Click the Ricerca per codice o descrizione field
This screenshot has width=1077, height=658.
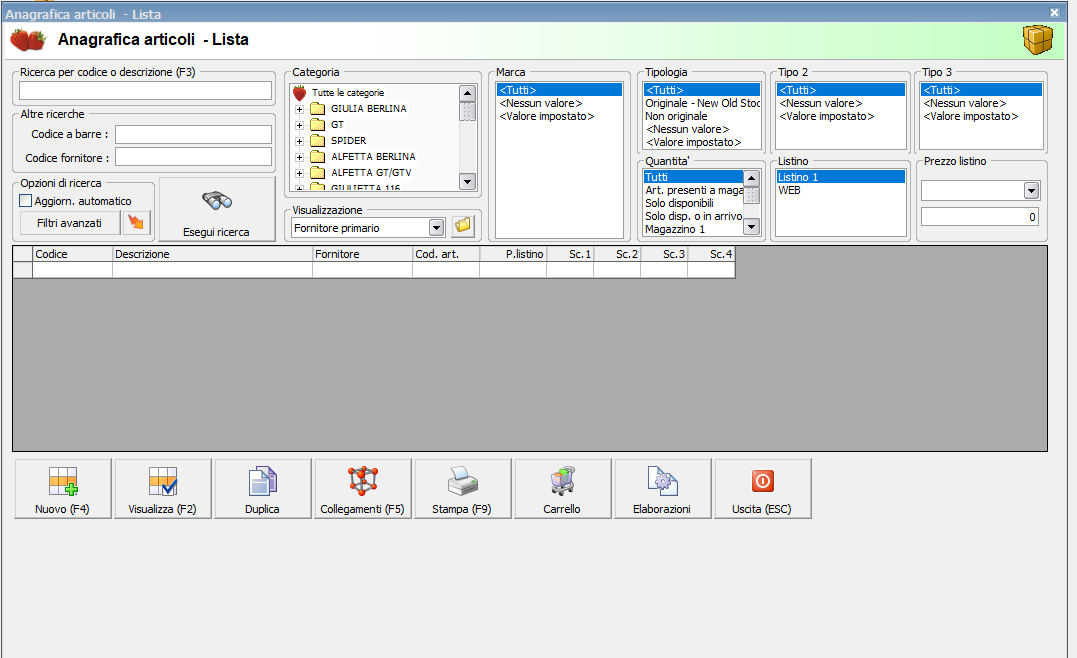click(x=146, y=91)
